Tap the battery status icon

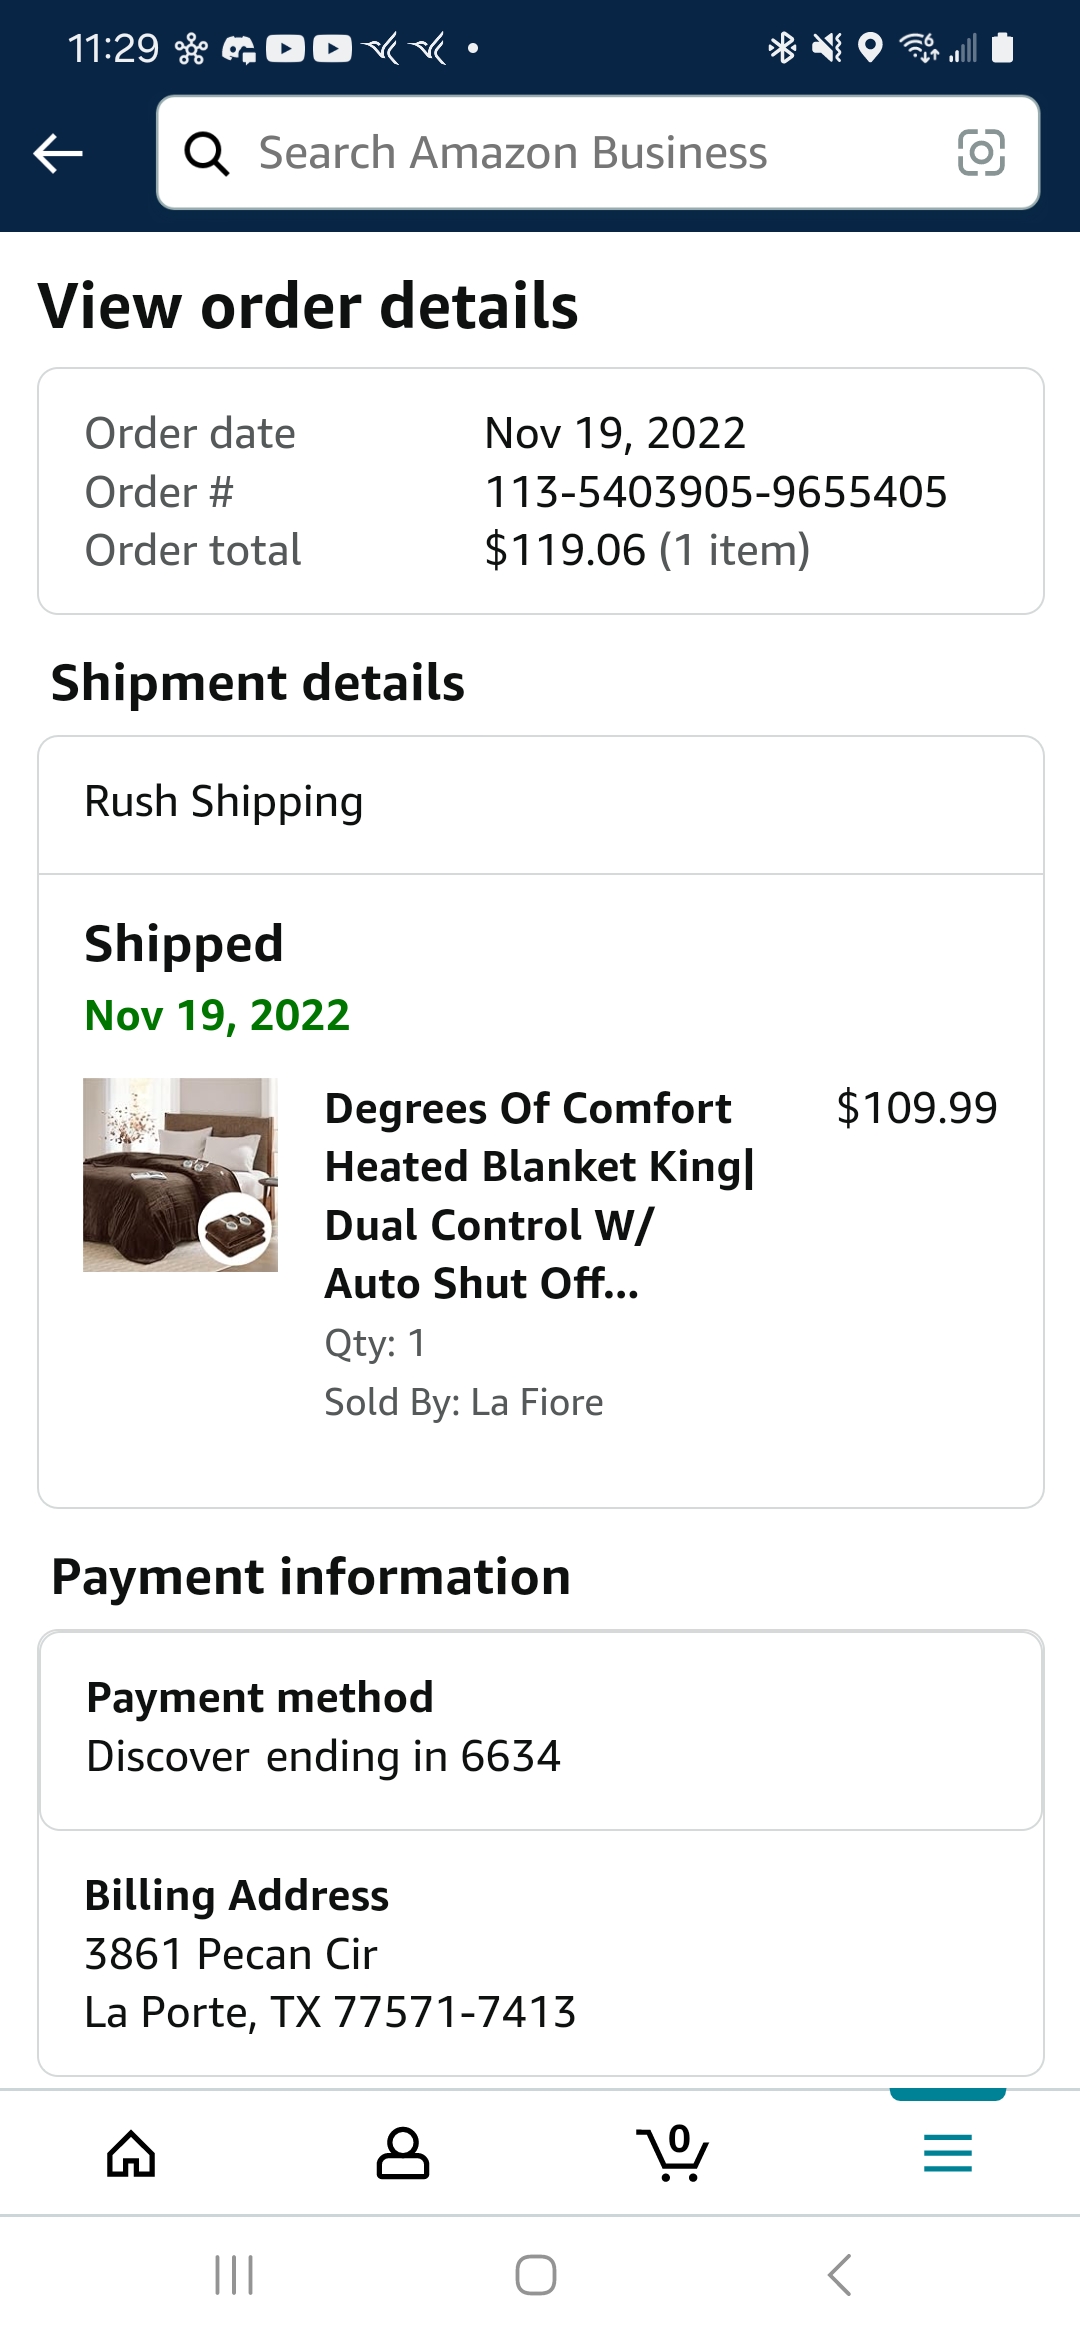[1002, 47]
